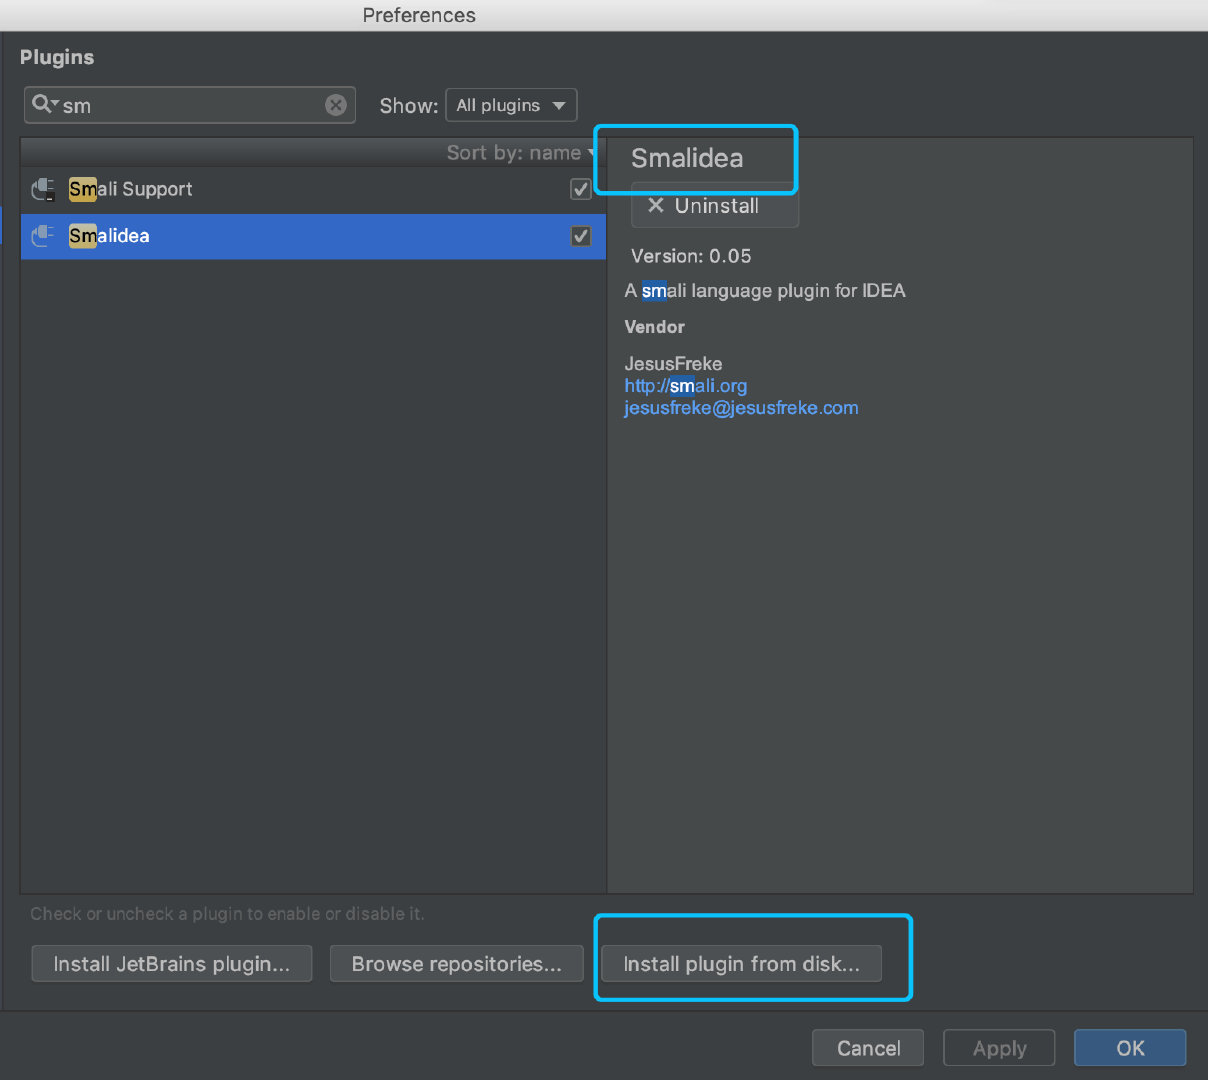1208x1080 pixels.
Task: Disable the Smali Support plugin checkbox
Action: (580, 189)
